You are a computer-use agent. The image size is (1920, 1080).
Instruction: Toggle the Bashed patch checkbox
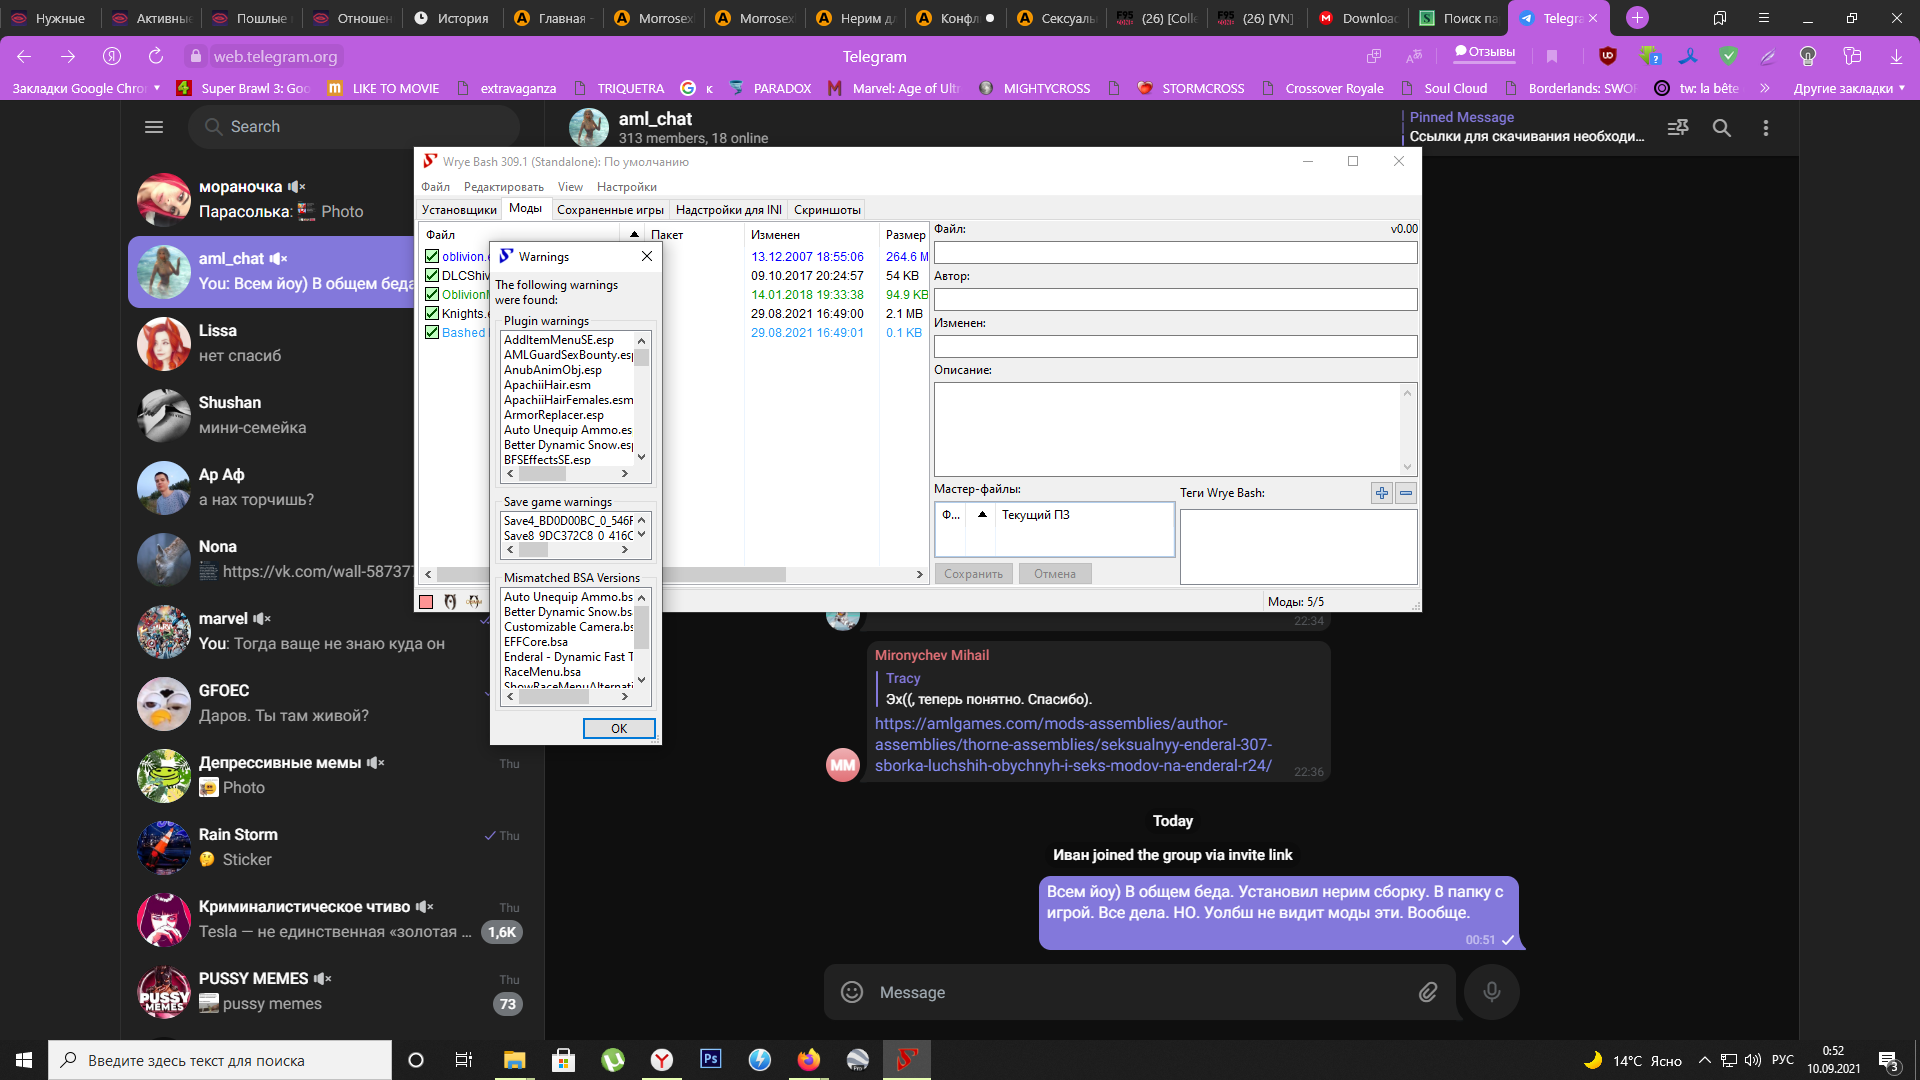432,332
